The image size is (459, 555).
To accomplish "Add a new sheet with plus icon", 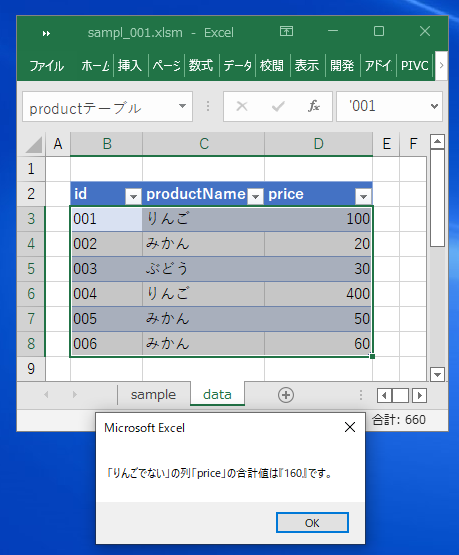I will 286,395.
